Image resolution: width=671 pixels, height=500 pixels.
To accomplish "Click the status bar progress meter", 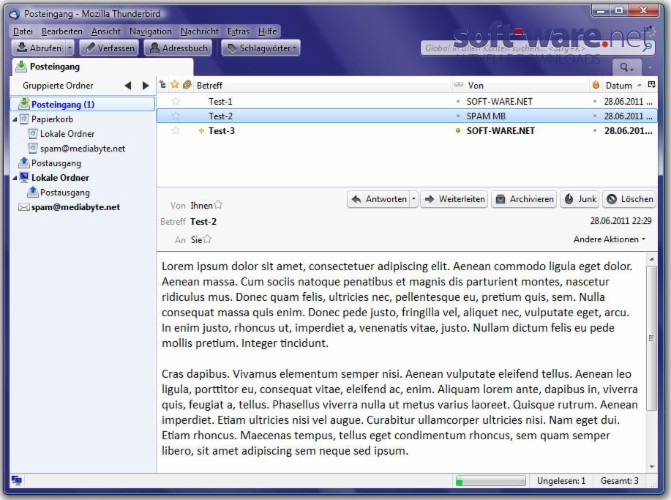I will coord(490,481).
